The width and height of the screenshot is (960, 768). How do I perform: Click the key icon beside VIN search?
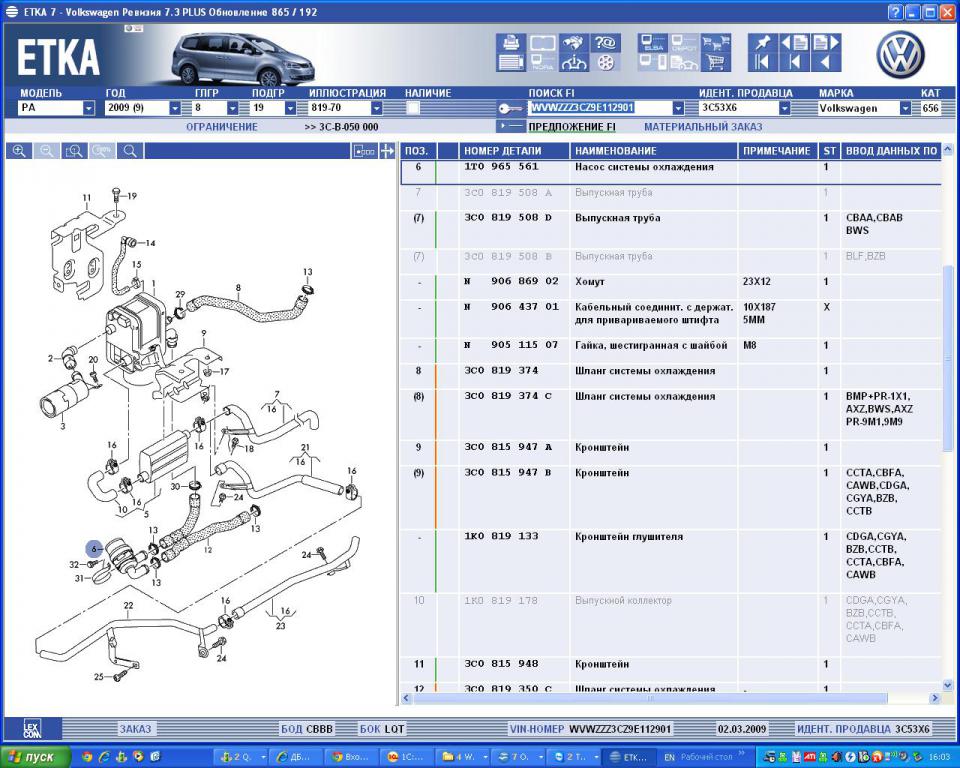(x=509, y=108)
